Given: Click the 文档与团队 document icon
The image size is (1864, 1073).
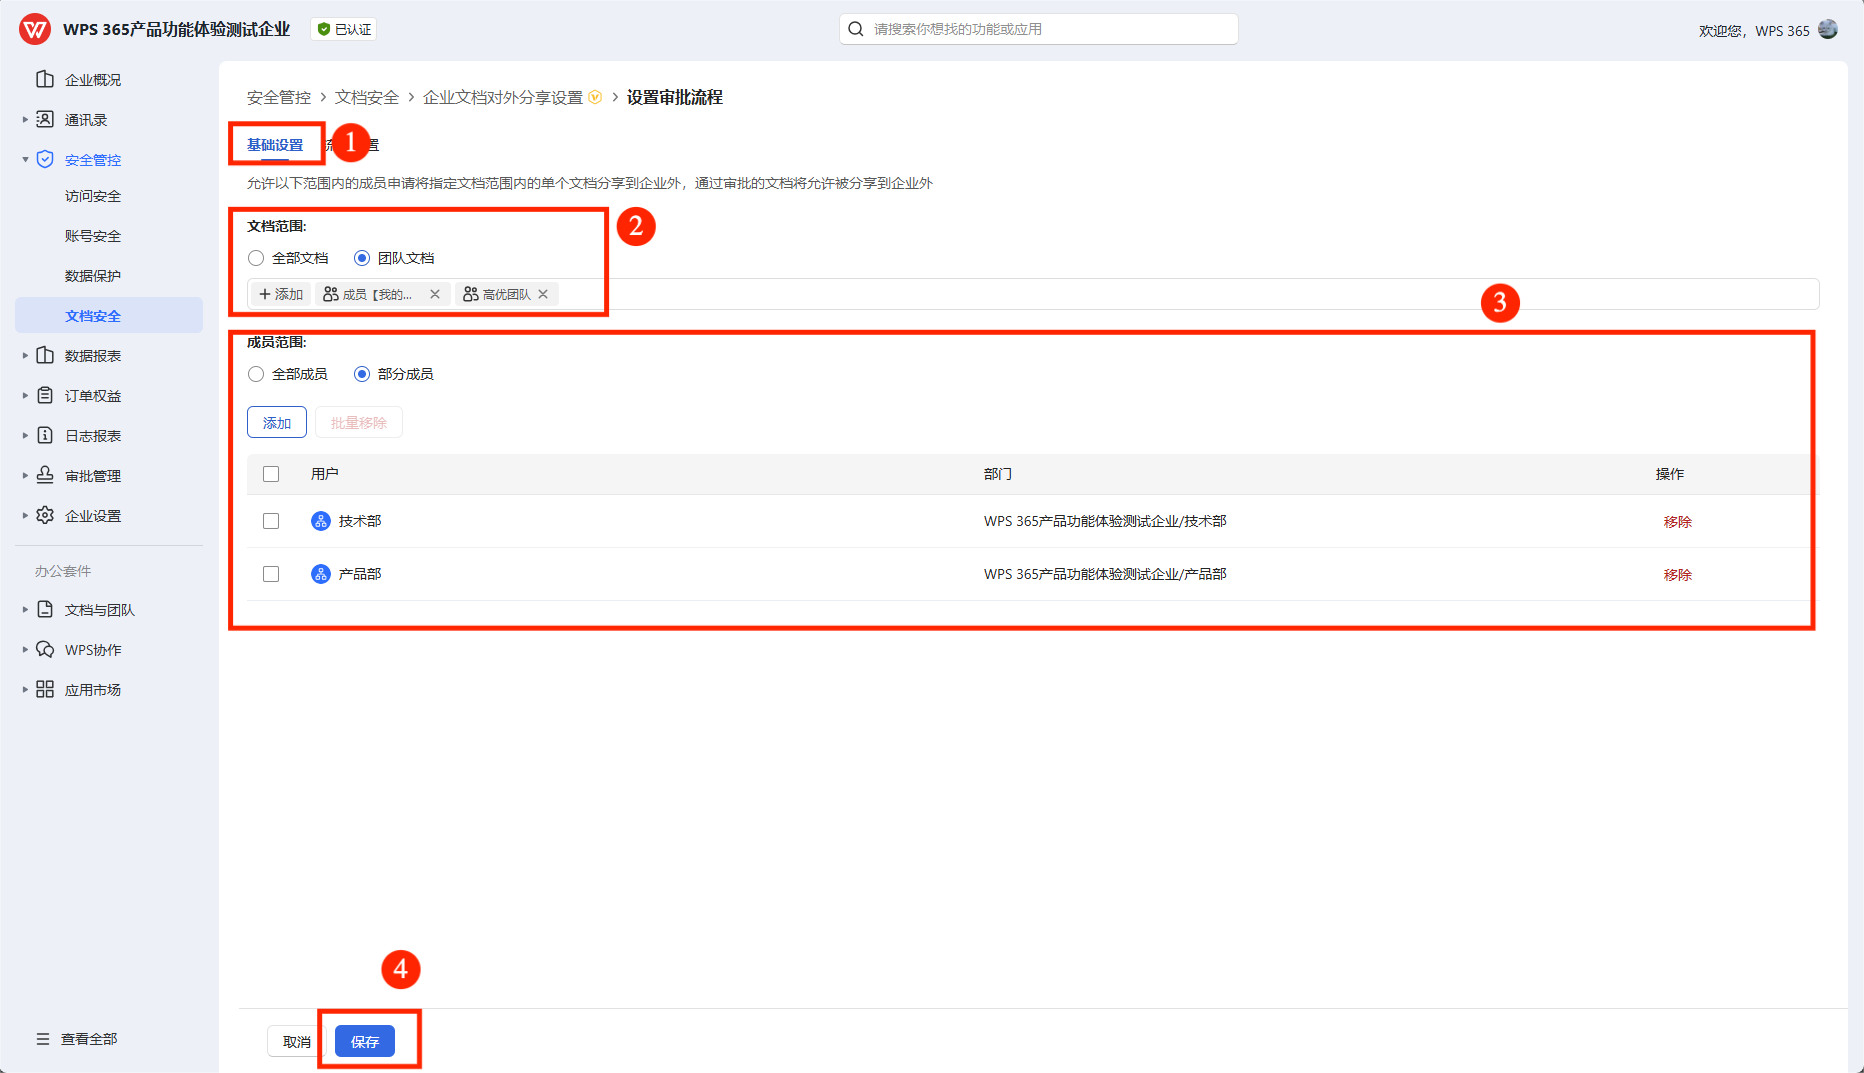Looking at the screenshot, I should 45,609.
